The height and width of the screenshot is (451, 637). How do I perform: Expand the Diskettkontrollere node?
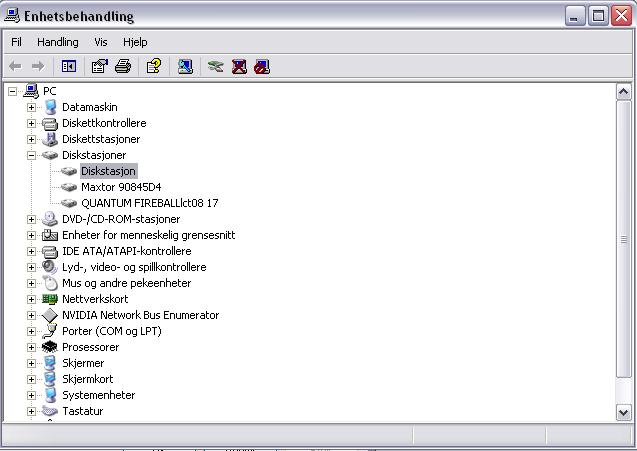[x=31, y=123]
